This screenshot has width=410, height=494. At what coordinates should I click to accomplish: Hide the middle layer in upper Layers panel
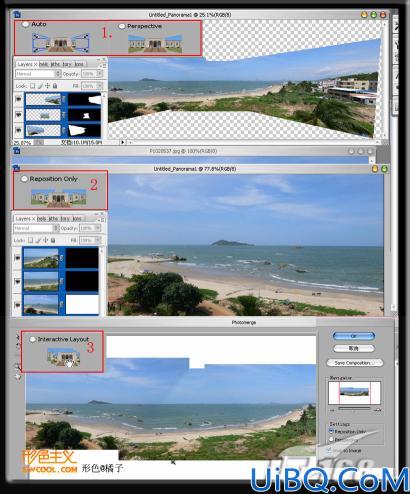coord(18,115)
